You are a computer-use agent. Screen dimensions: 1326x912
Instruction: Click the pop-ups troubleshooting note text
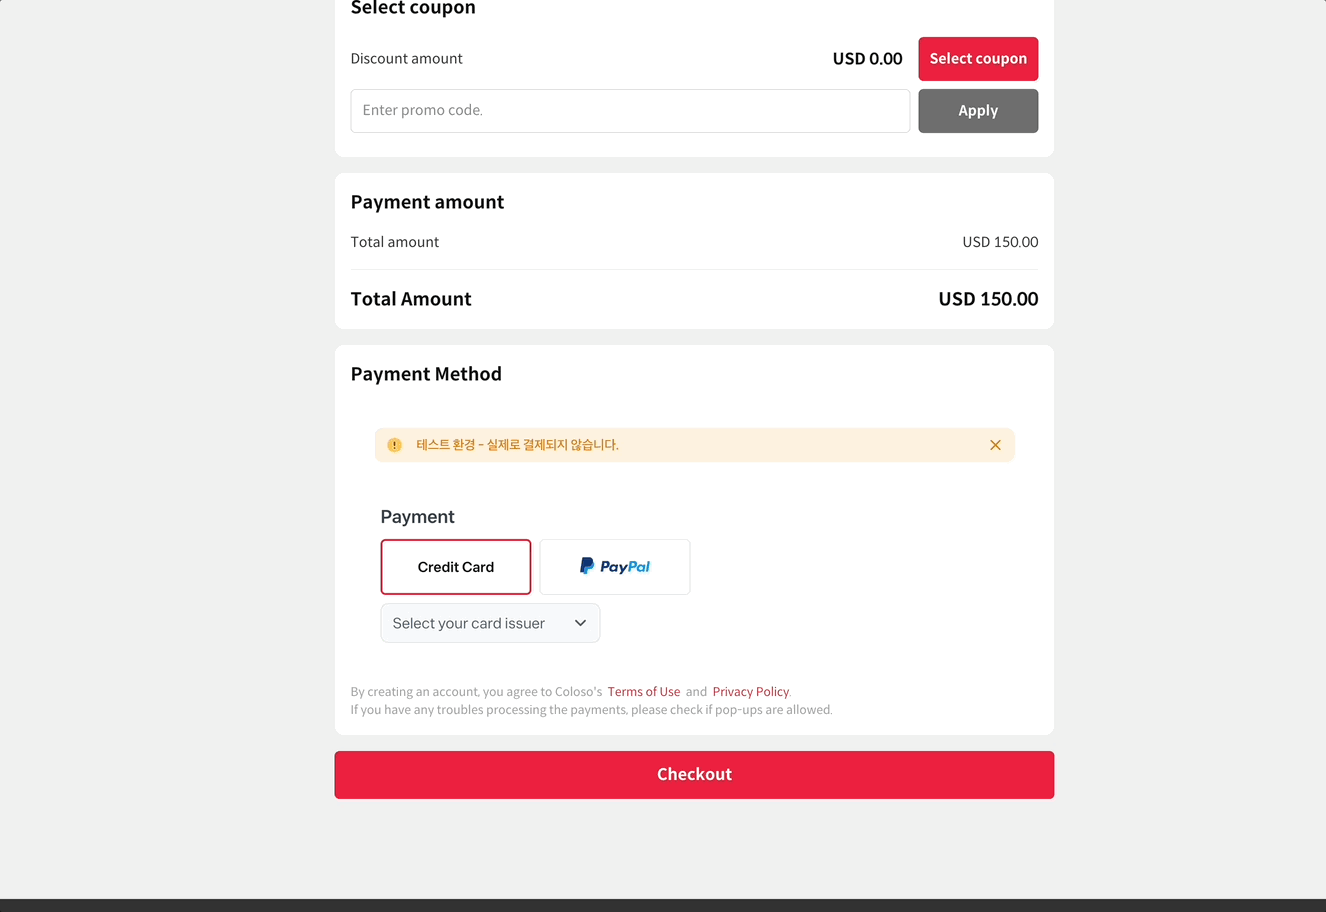(x=591, y=710)
